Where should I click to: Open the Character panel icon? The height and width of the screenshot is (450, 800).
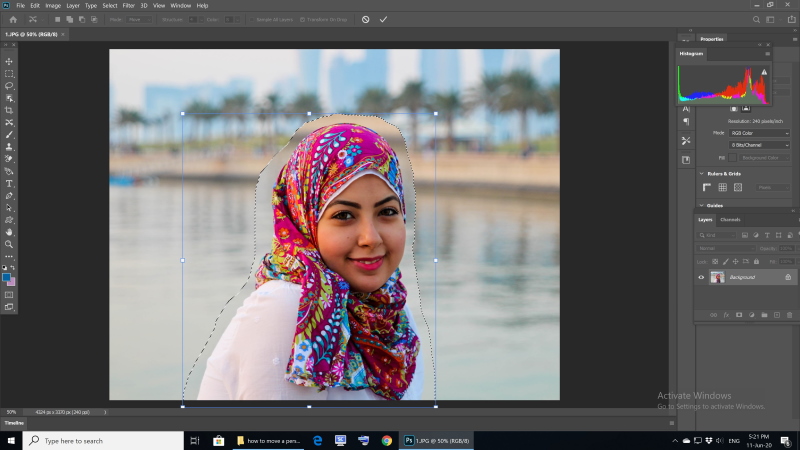pyautogui.click(x=686, y=109)
